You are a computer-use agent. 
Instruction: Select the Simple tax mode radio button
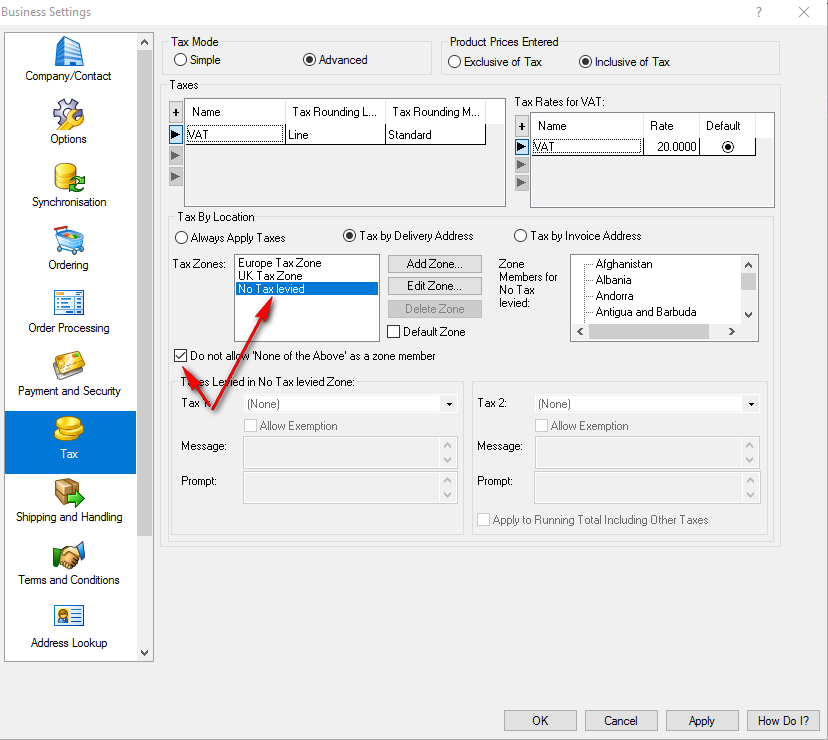pos(181,60)
